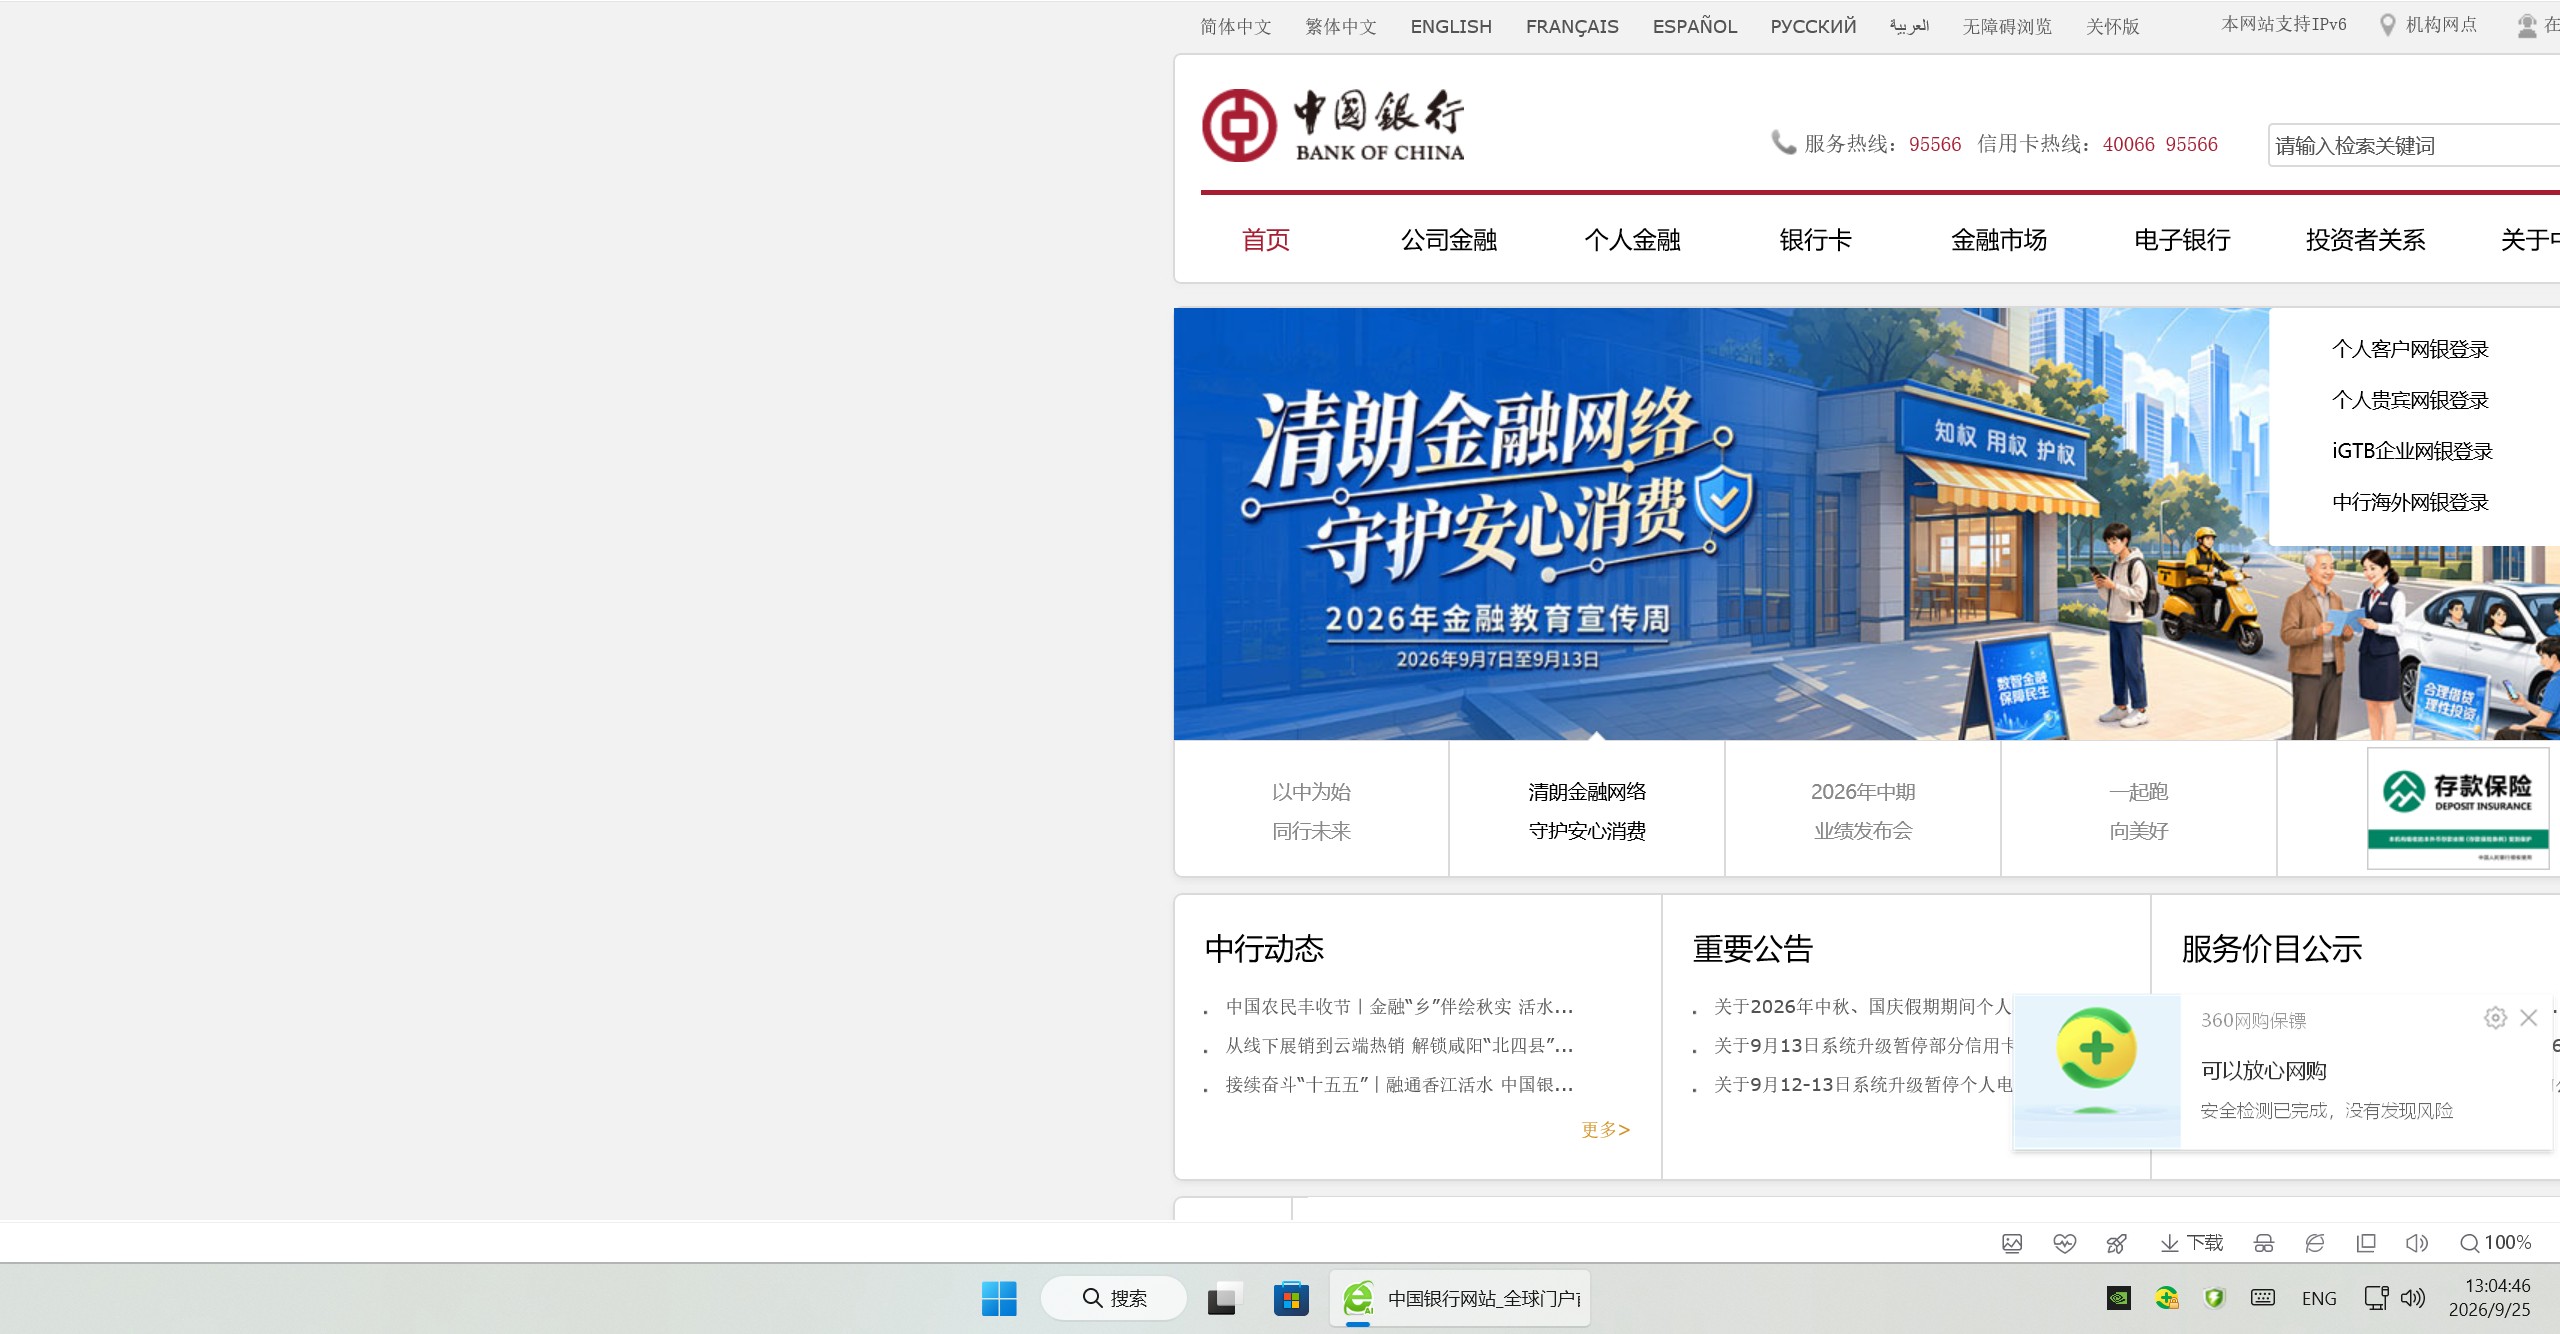This screenshot has height=1334, width=2560.
Task: Click the browser engine switch icon
Action: 2315,1243
